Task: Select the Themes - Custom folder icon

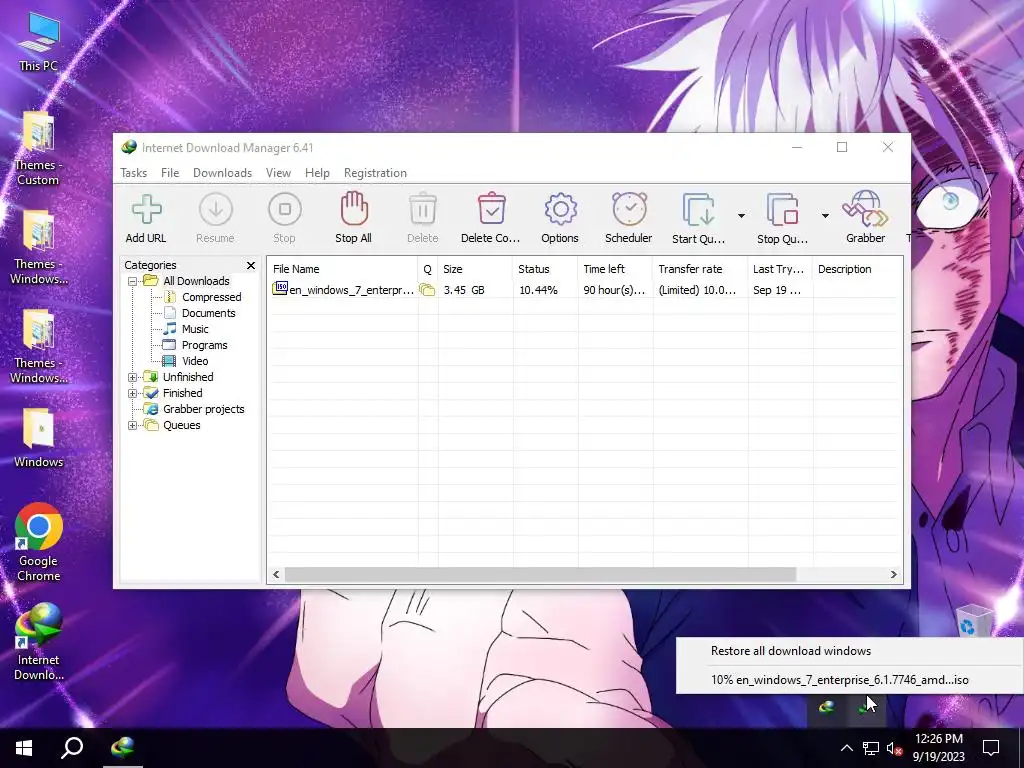Action: 38,149
